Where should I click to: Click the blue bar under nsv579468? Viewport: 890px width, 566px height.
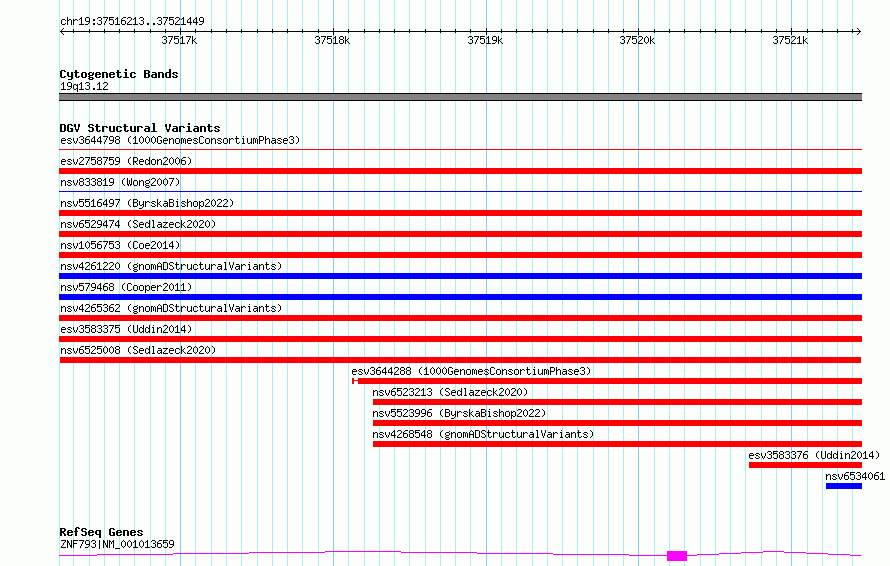coord(460,297)
